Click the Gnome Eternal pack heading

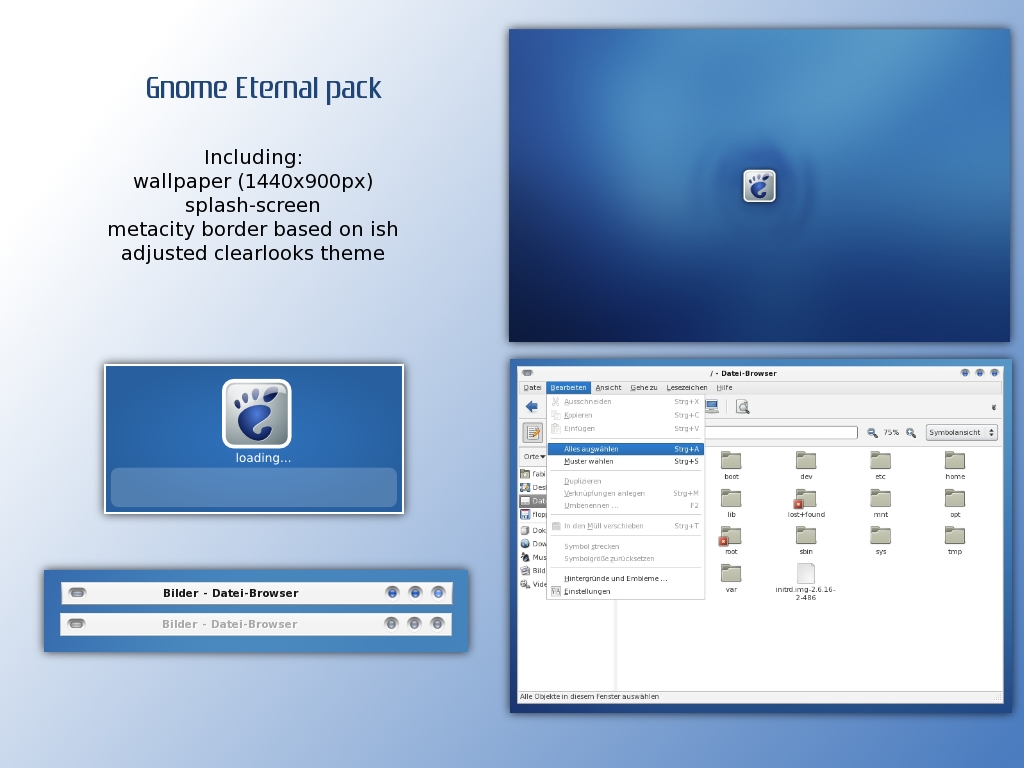[x=263, y=89]
